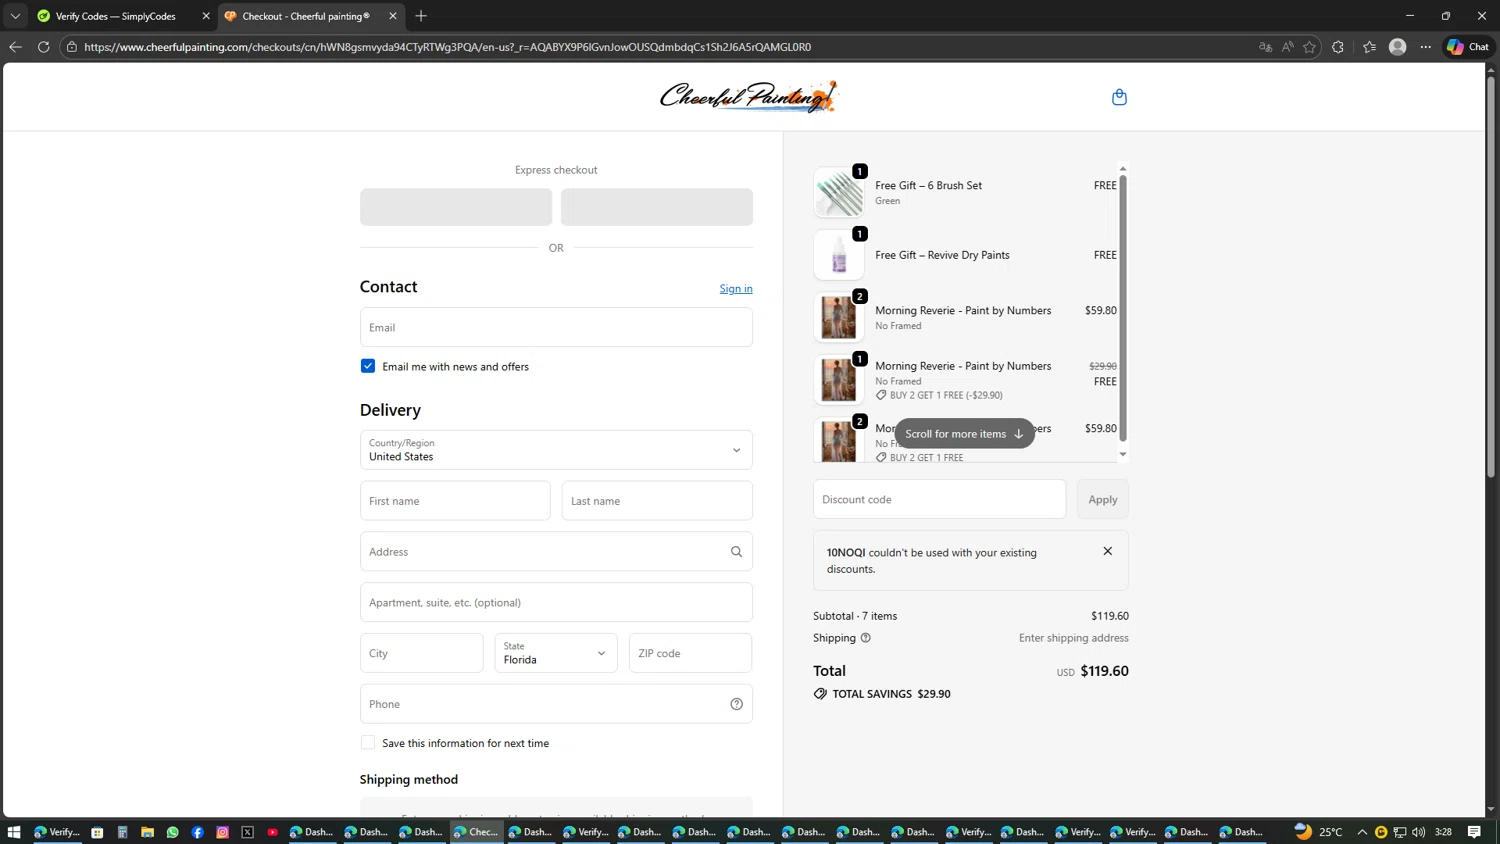Toggle Email me with news and offers
Viewport: 1500px width, 844px height.
[x=368, y=366]
